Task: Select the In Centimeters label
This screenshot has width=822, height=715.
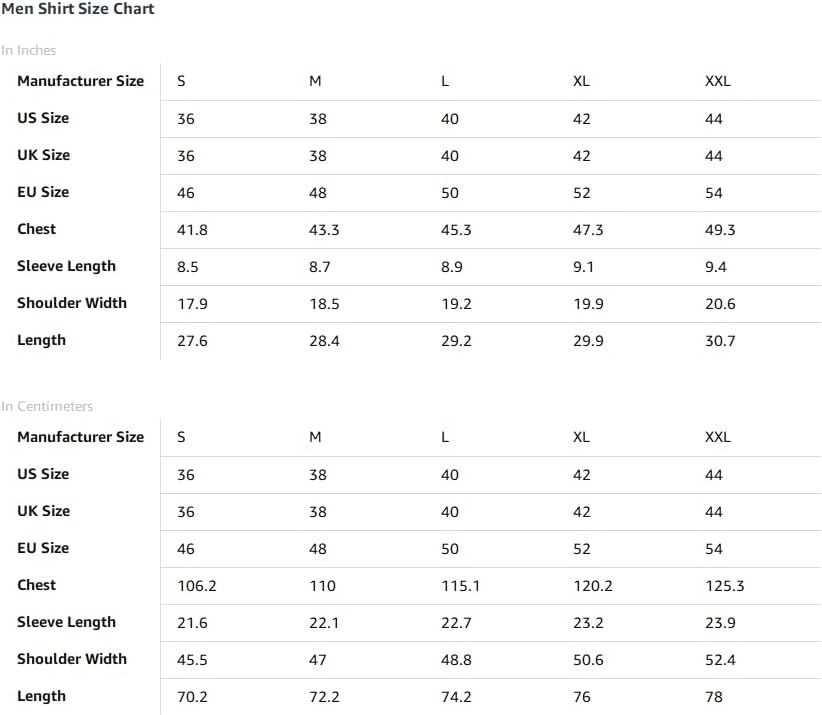Action: (x=47, y=406)
